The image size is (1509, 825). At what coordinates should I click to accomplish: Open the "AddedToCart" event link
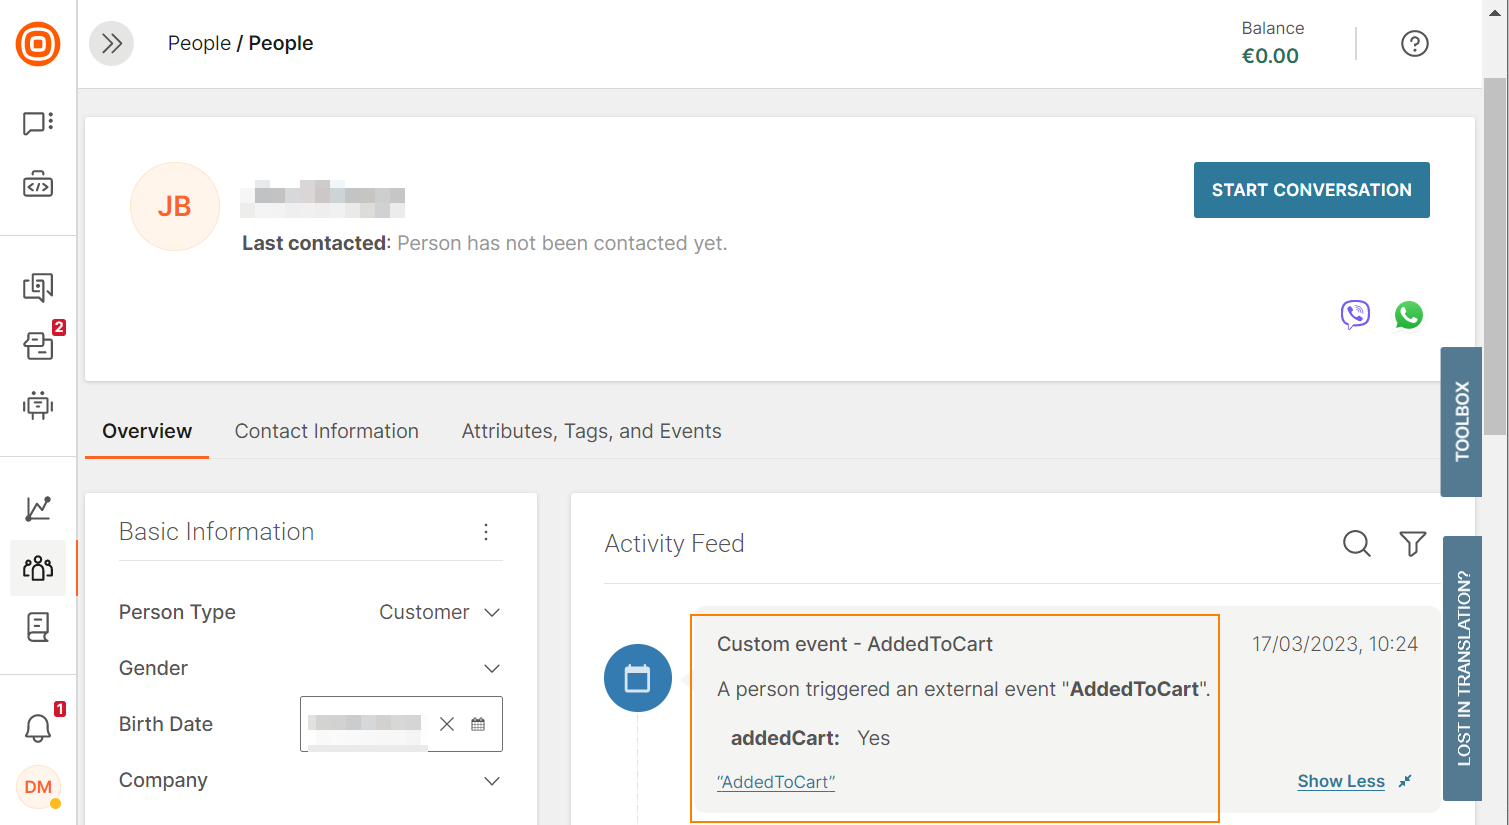pos(776,782)
